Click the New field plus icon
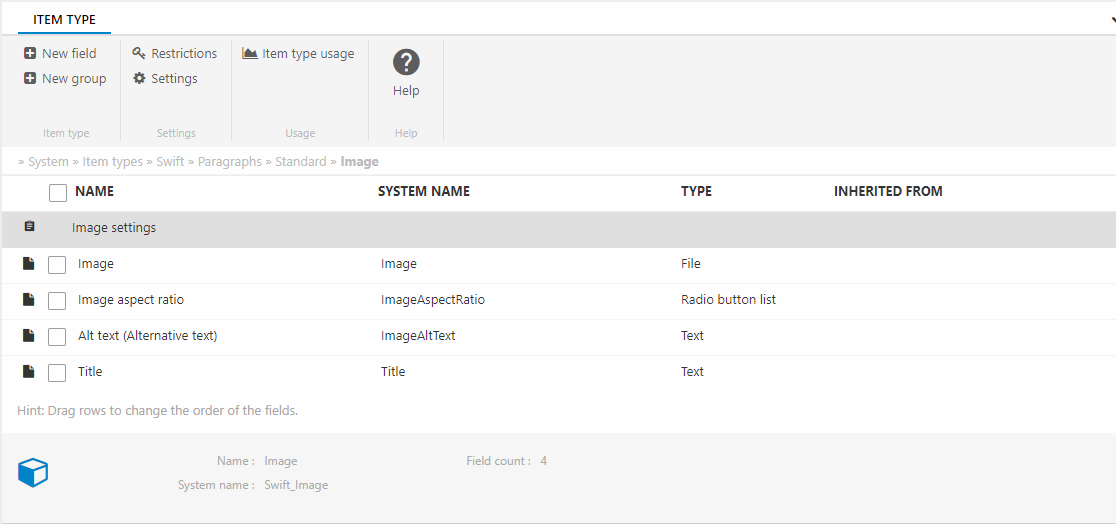This screenshot has width=1116, height=524. tap(30, 54)
